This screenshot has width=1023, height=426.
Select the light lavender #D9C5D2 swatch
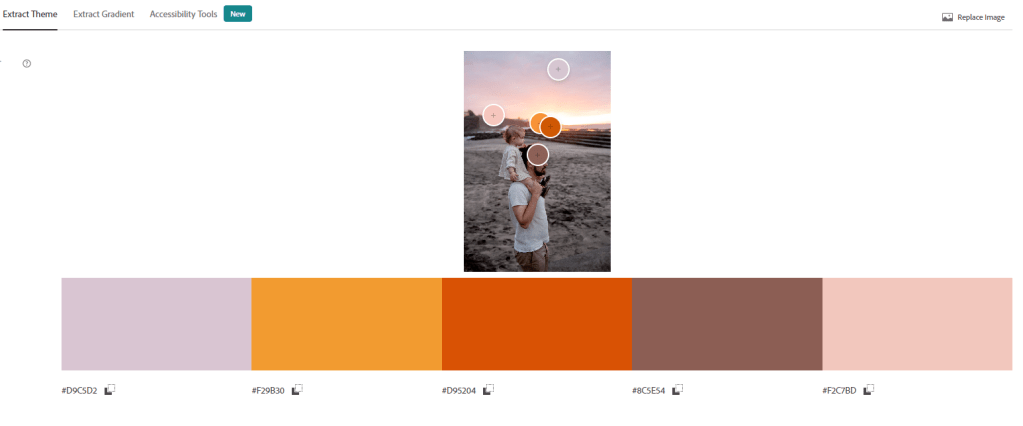[157, 324]
